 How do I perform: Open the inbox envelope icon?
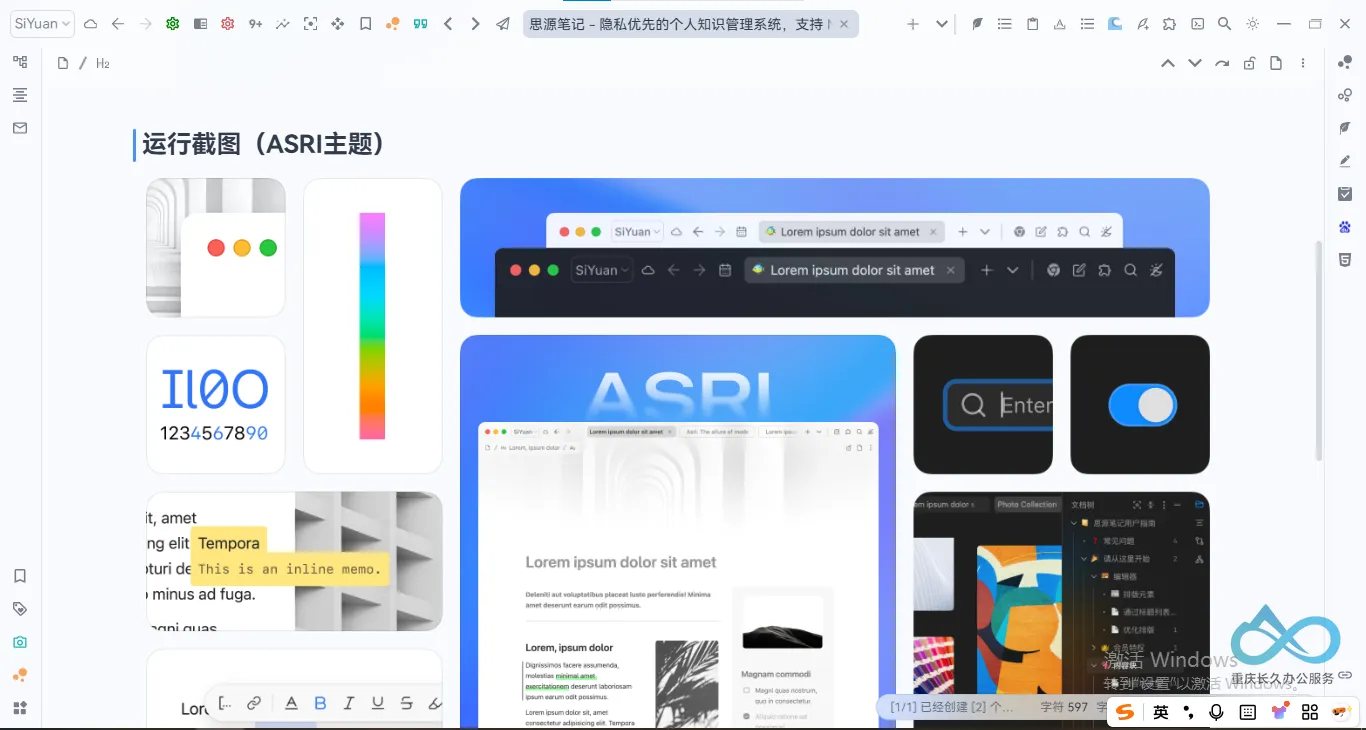[x=20, y=128]
